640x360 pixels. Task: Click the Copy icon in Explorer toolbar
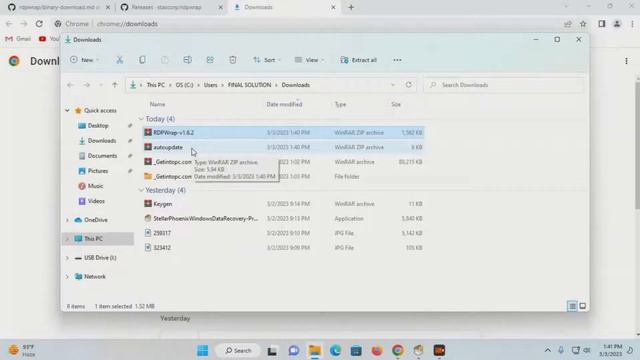142,60
